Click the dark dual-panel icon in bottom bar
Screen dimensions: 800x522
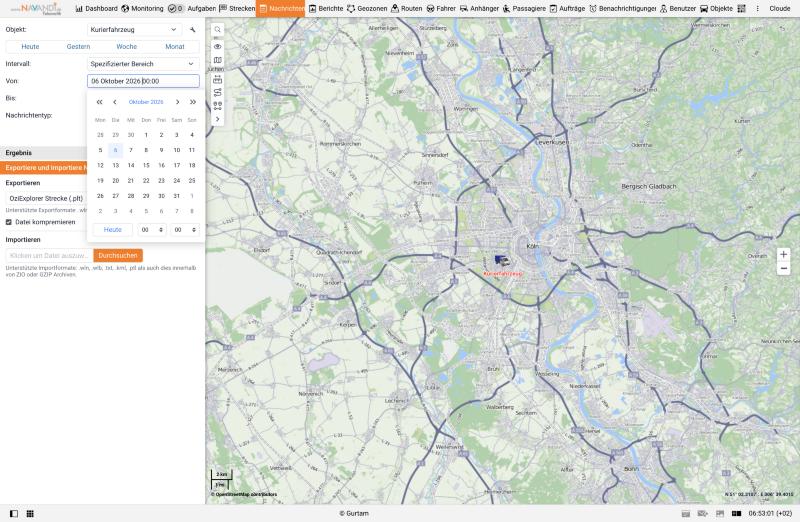737,513
